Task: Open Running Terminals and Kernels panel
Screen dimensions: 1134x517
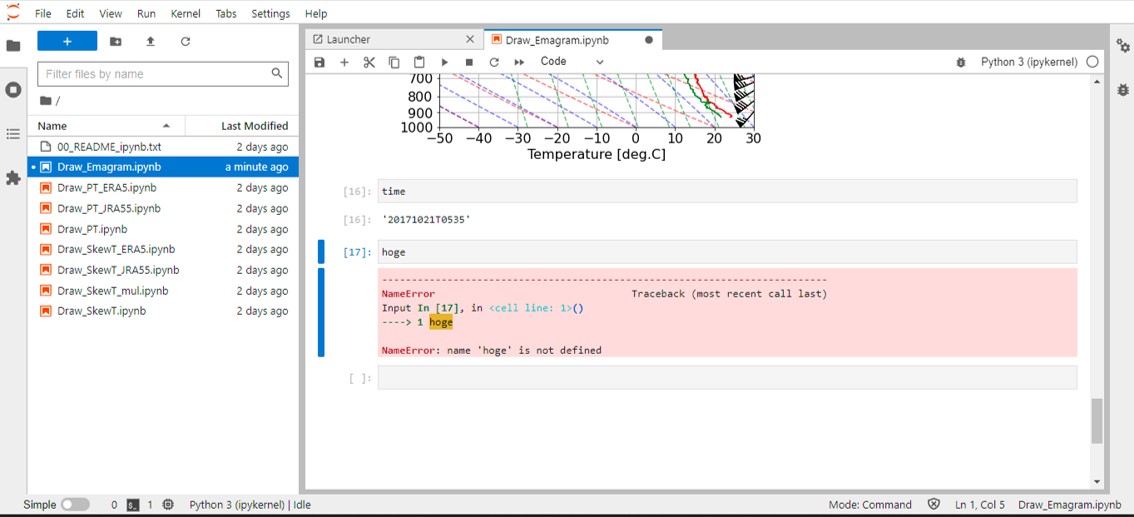Action: click(x=13, y=90)
